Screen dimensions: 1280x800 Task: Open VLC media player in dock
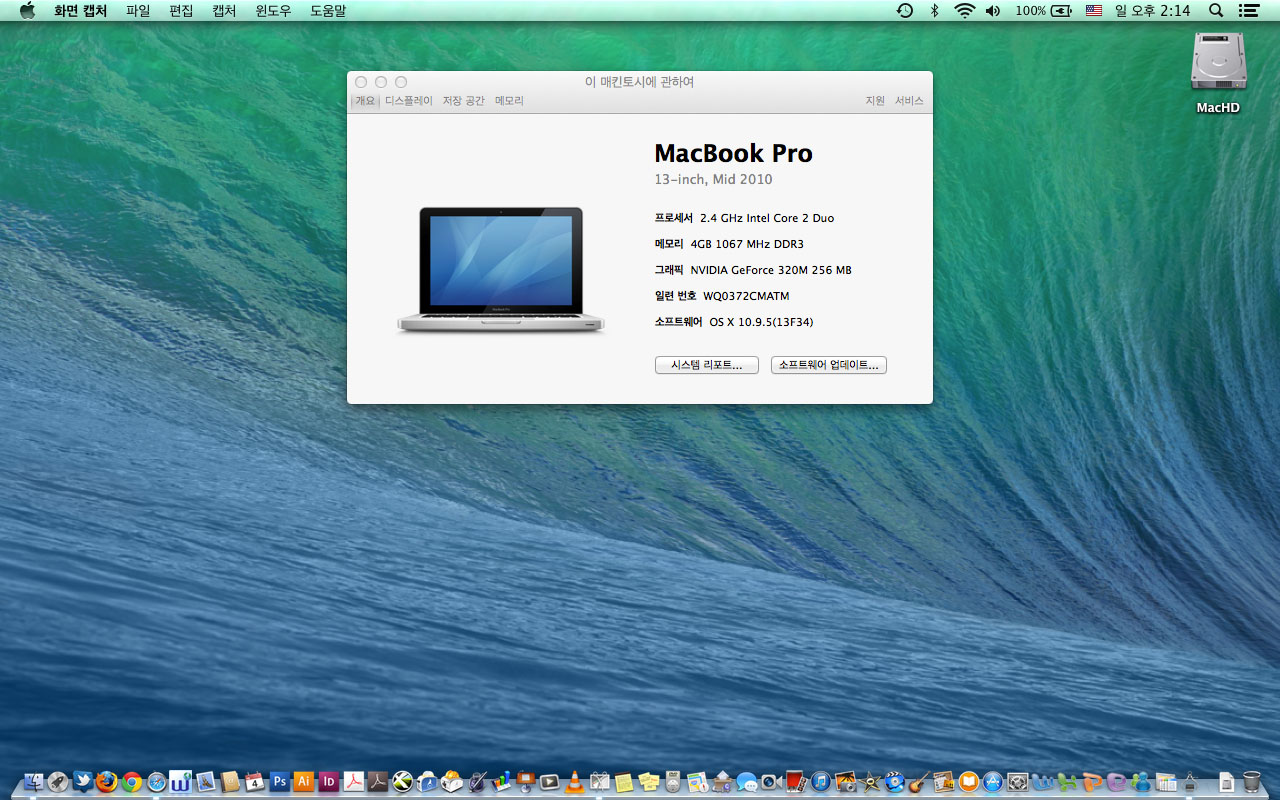(575, 782)
